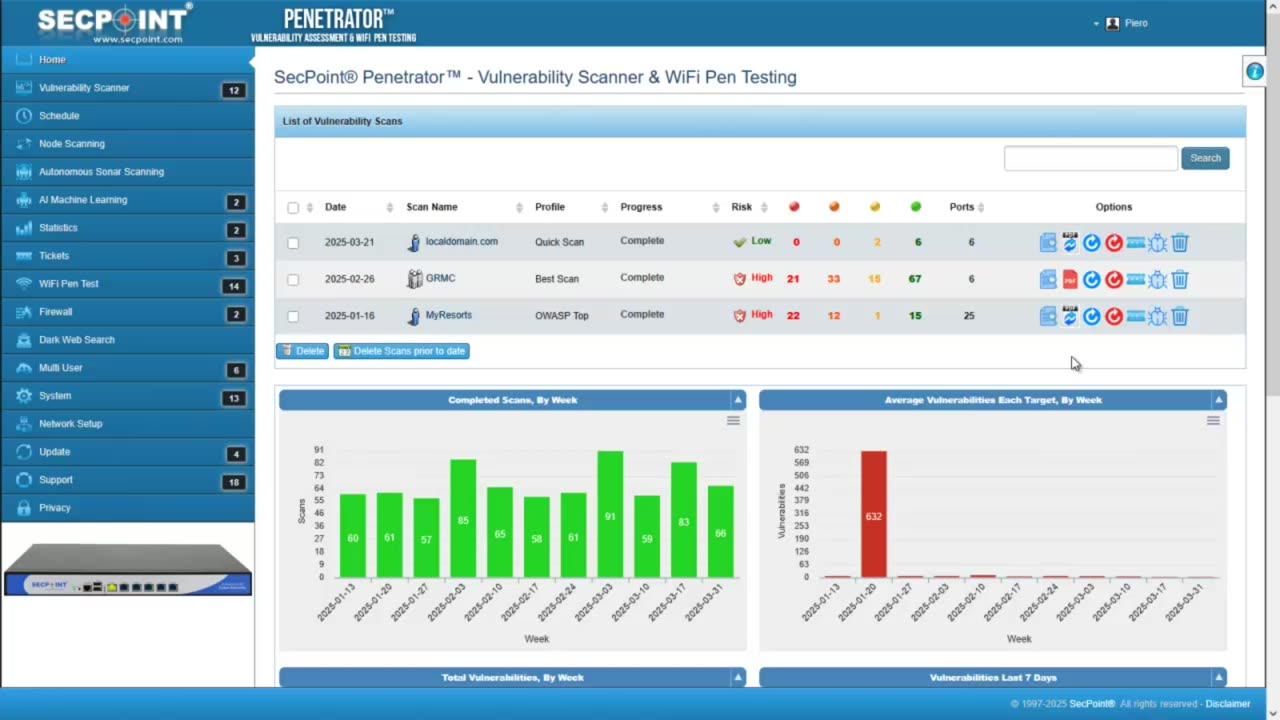Collapse Total Vulnerabilities By Week panel

pyautogui.click(x=738, y=678)
